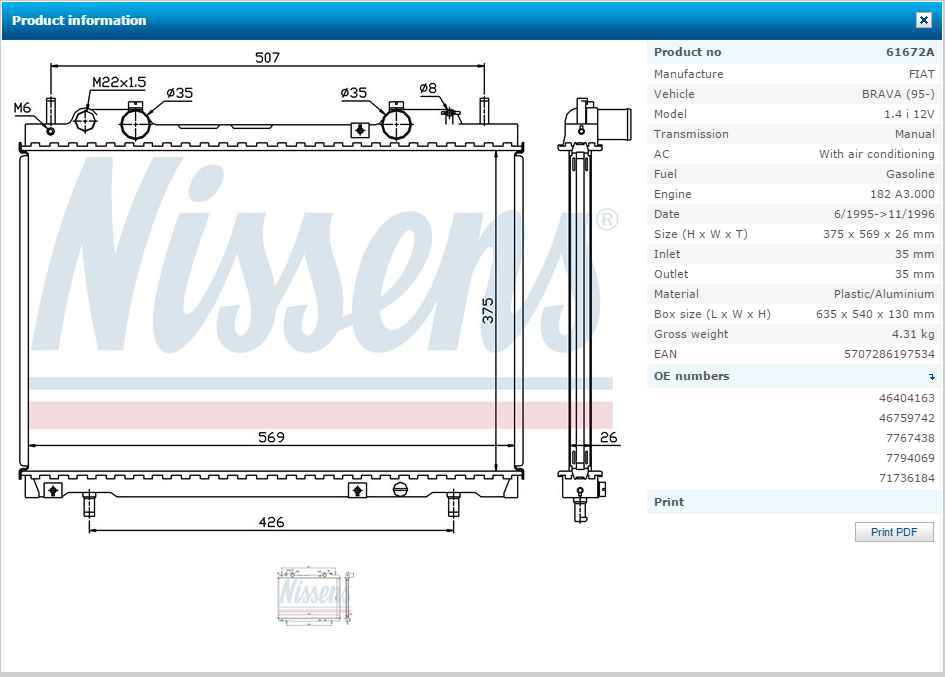Click the 'Engine' label
This screenshot has width=945, height=677.
(673, 194)
